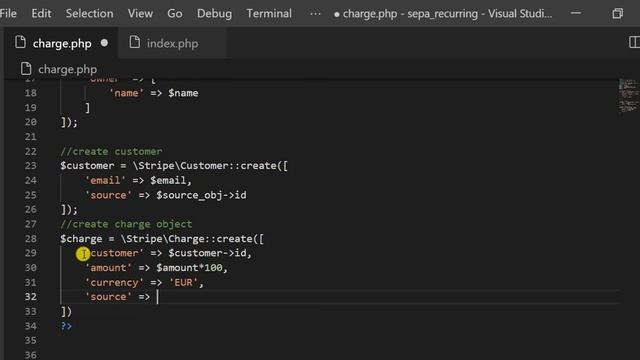Restore down the VS Code window
This screenshot has width=640, height=360.
618,13
